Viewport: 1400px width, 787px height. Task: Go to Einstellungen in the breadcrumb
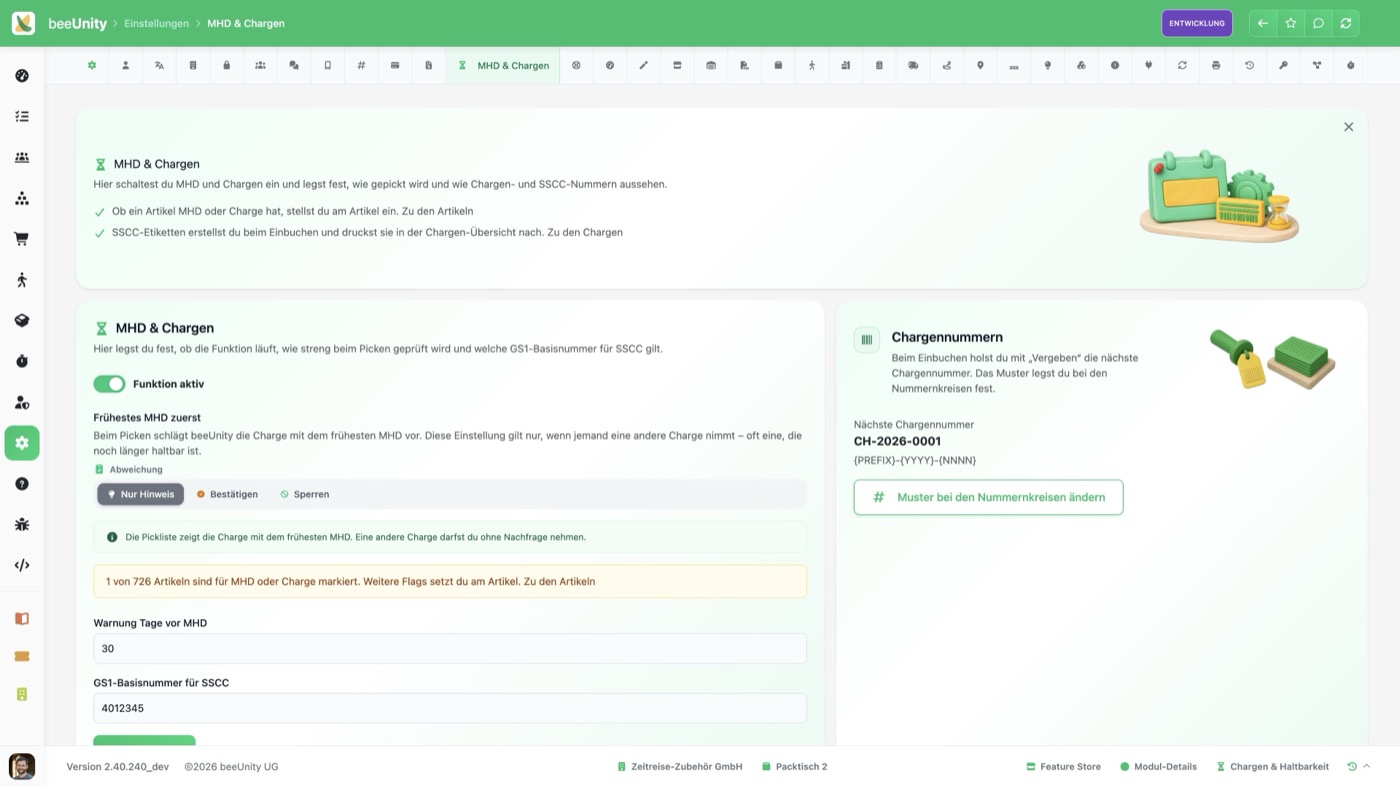click(x=156, y=23)
